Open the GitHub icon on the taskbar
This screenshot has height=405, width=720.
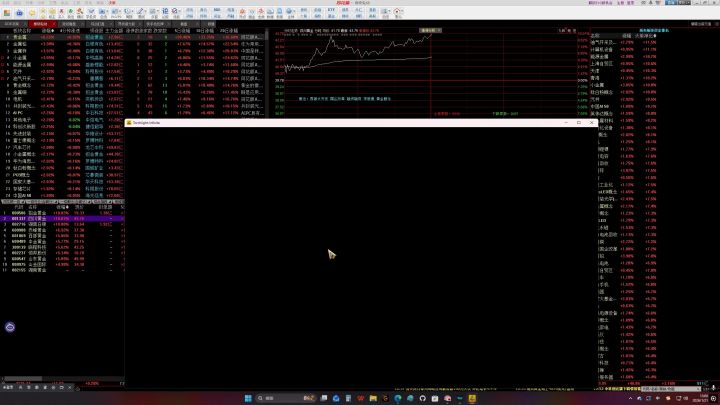[422, 398]
